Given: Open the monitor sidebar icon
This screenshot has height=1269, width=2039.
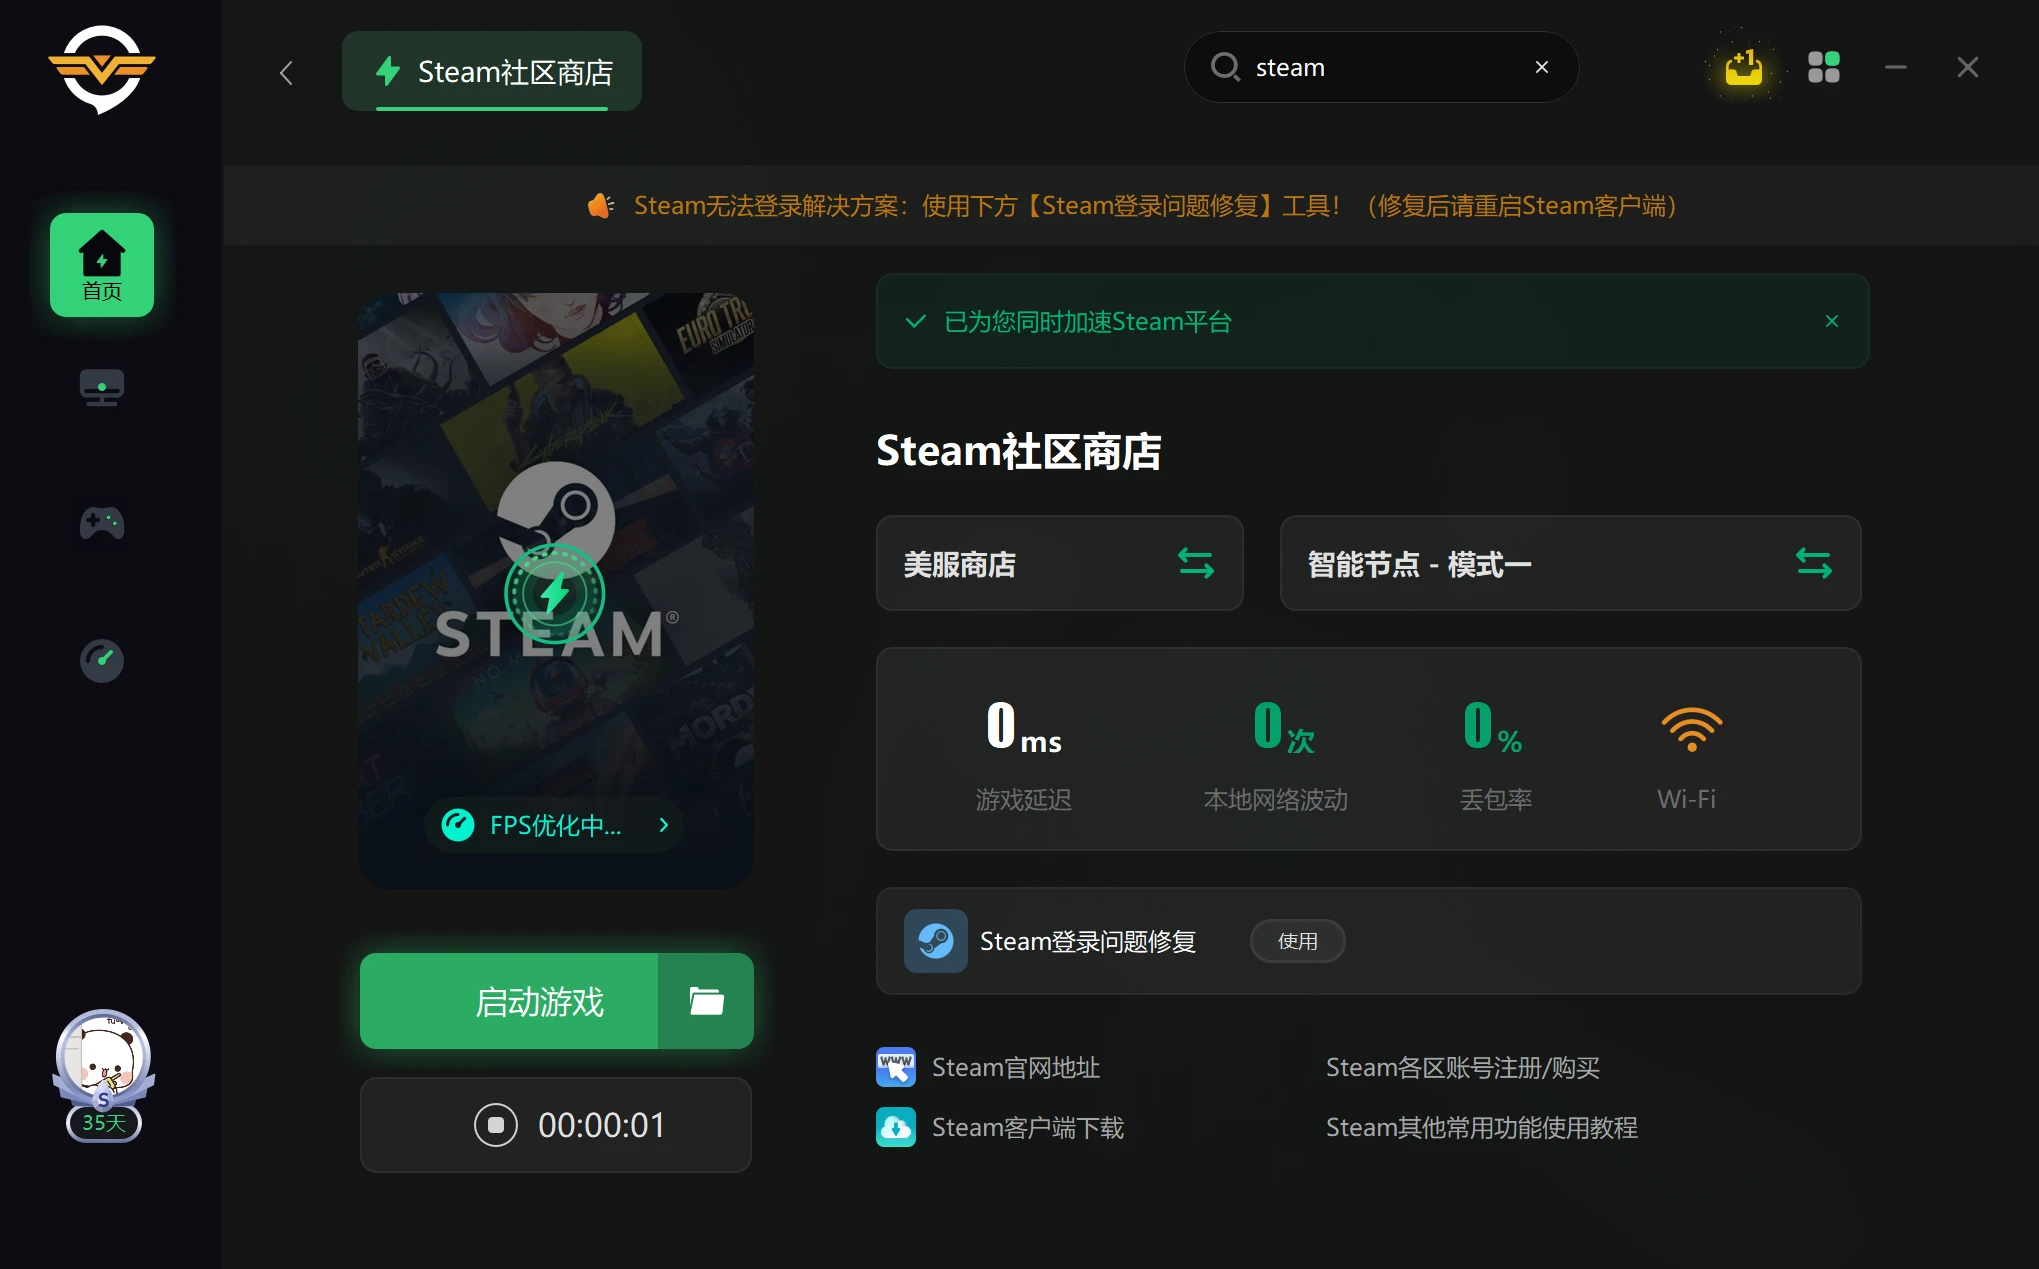Looking at the screenshot, I should click(x=102, y=387).
